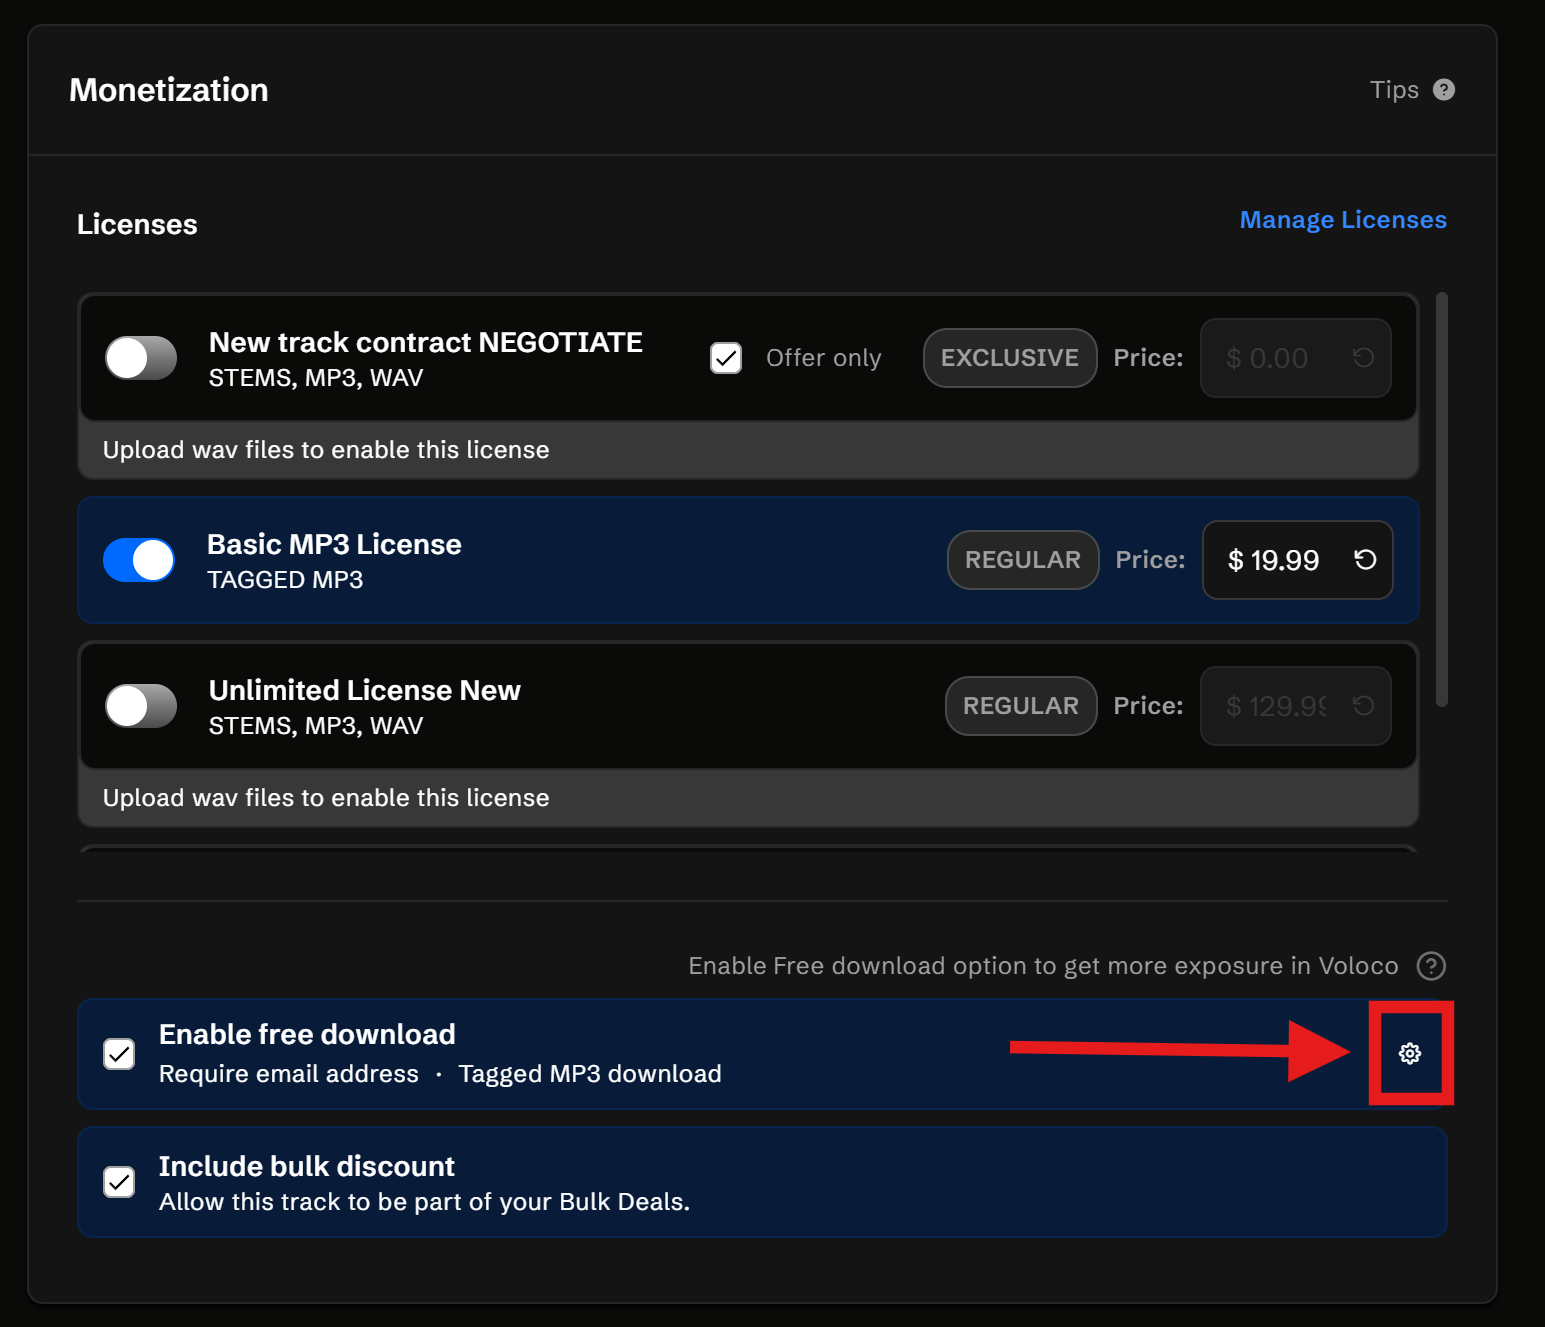Open the Manage Licenses link
This screenshot has height=1327, width=1545.
coord(1342,220)
